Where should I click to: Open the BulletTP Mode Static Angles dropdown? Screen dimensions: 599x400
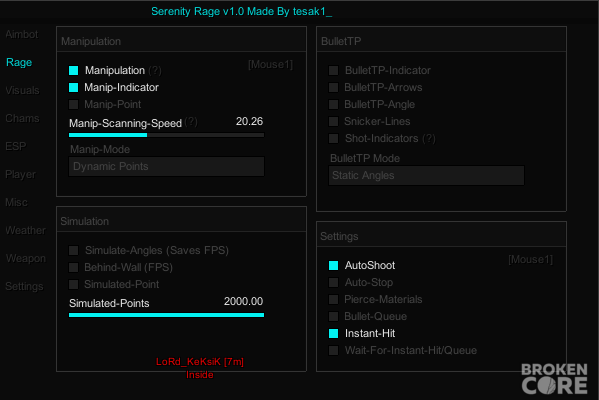[x=426, y=175]
